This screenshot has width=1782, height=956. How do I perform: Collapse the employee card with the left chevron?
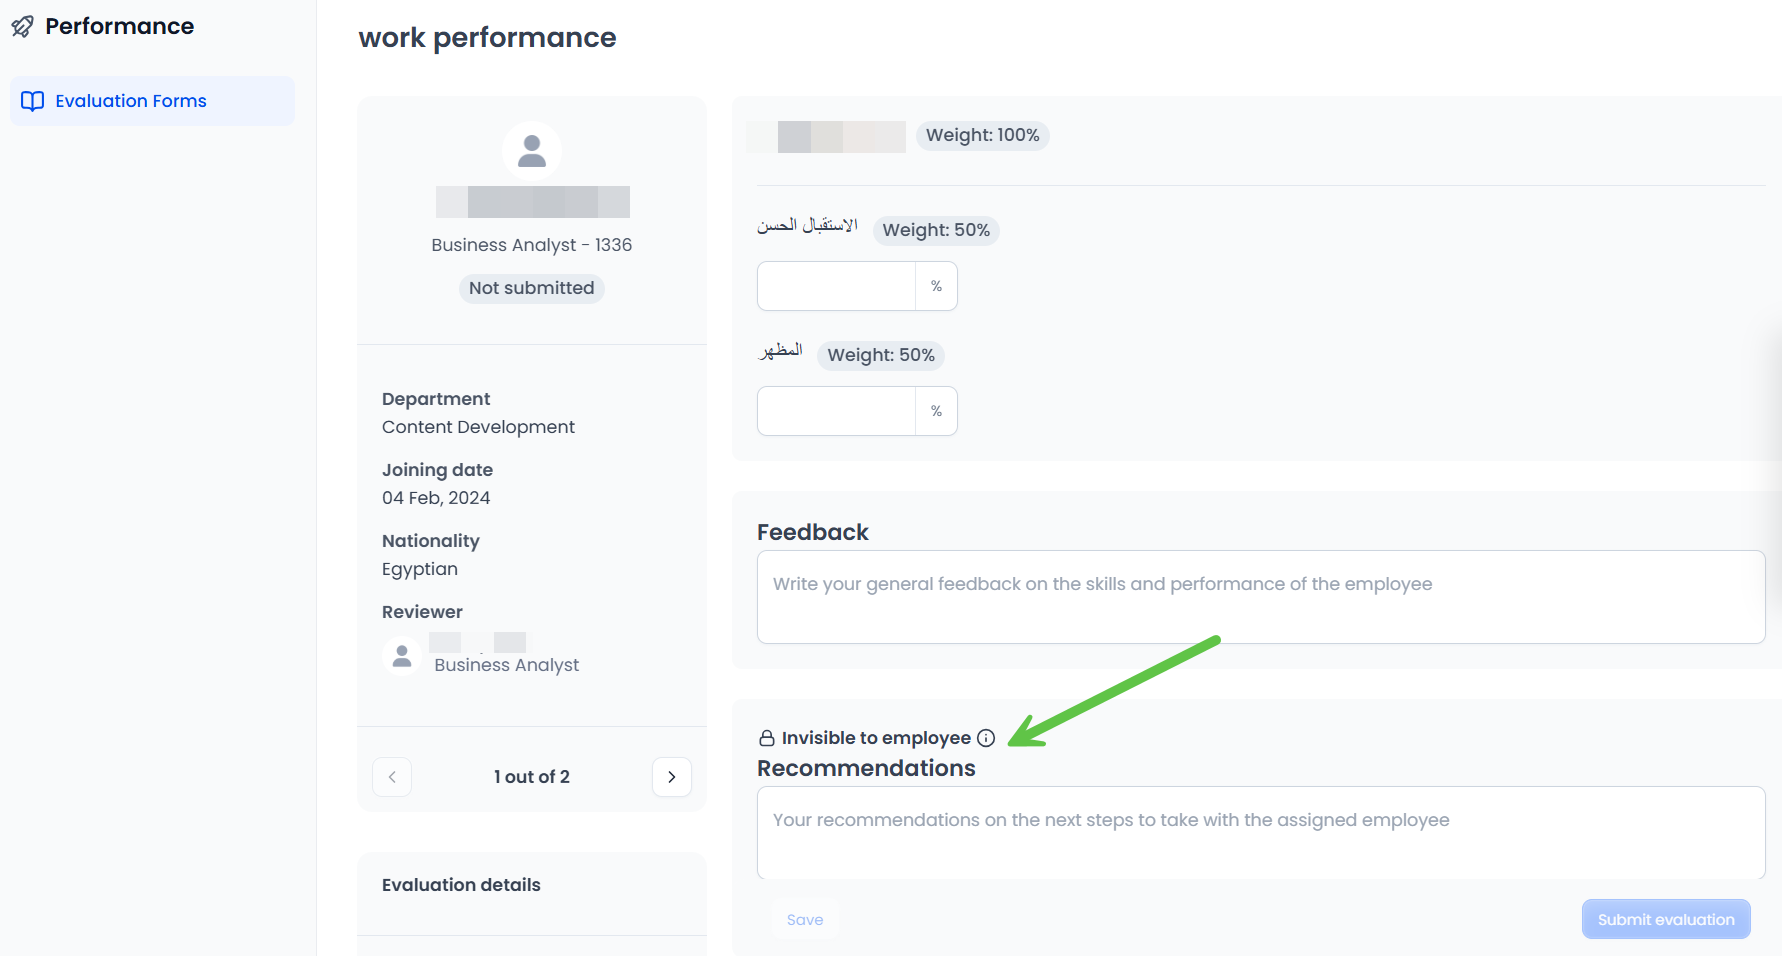(x=391, y=777)
